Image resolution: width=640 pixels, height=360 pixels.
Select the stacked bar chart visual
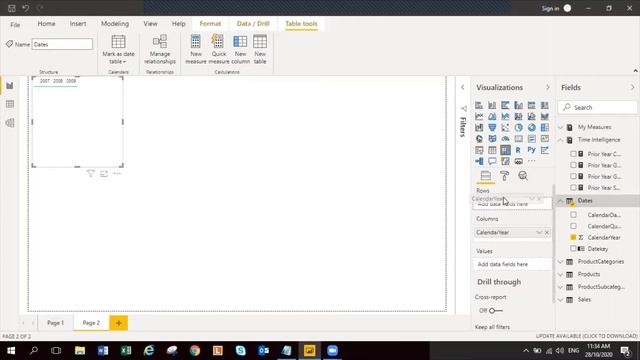479,105
